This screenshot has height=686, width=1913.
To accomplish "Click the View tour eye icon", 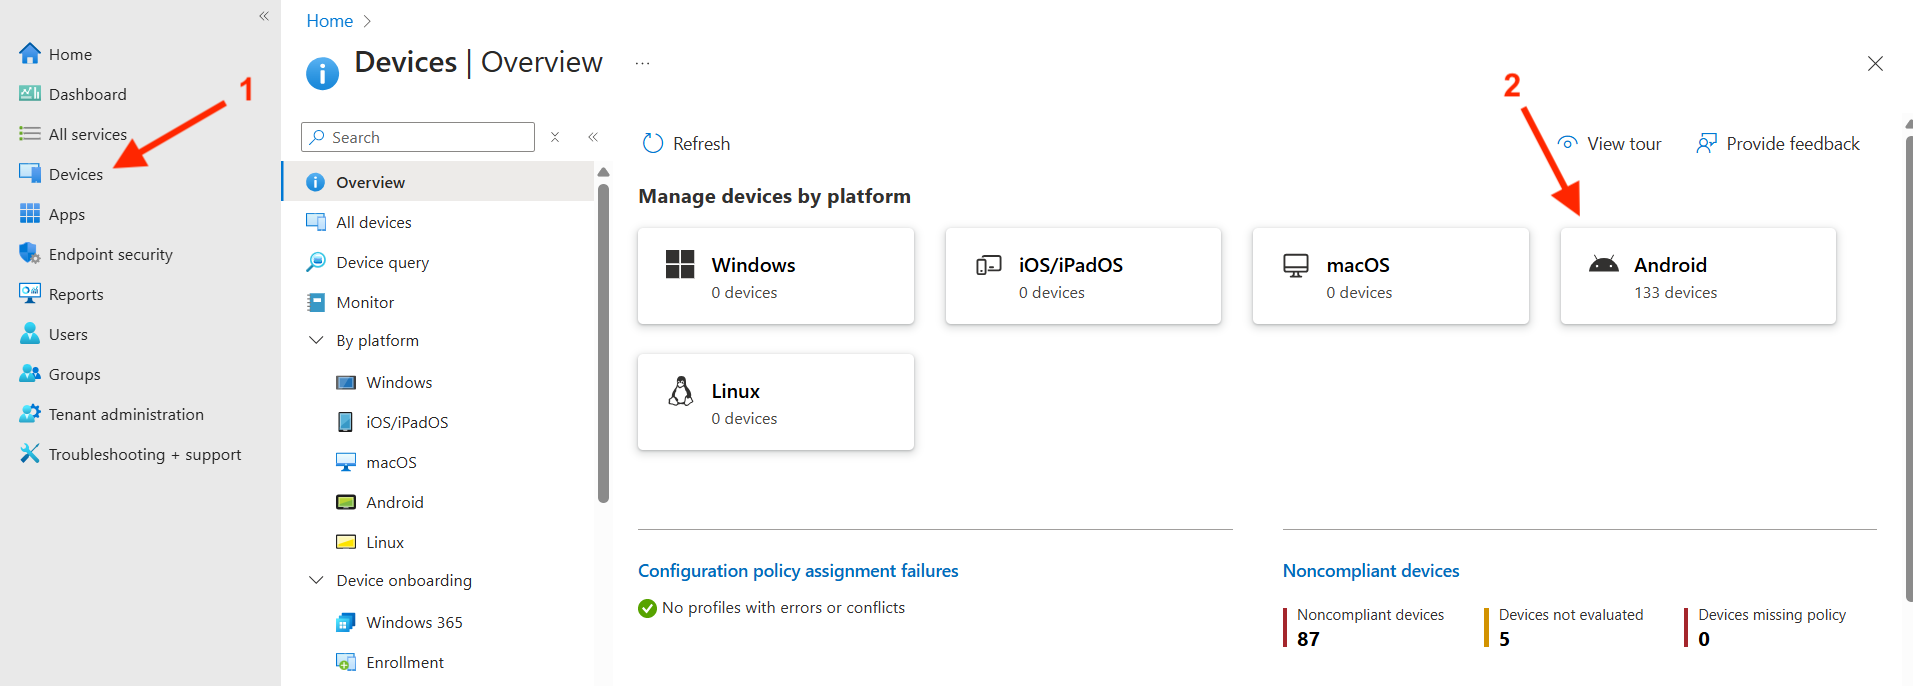I will (1567, 143).
